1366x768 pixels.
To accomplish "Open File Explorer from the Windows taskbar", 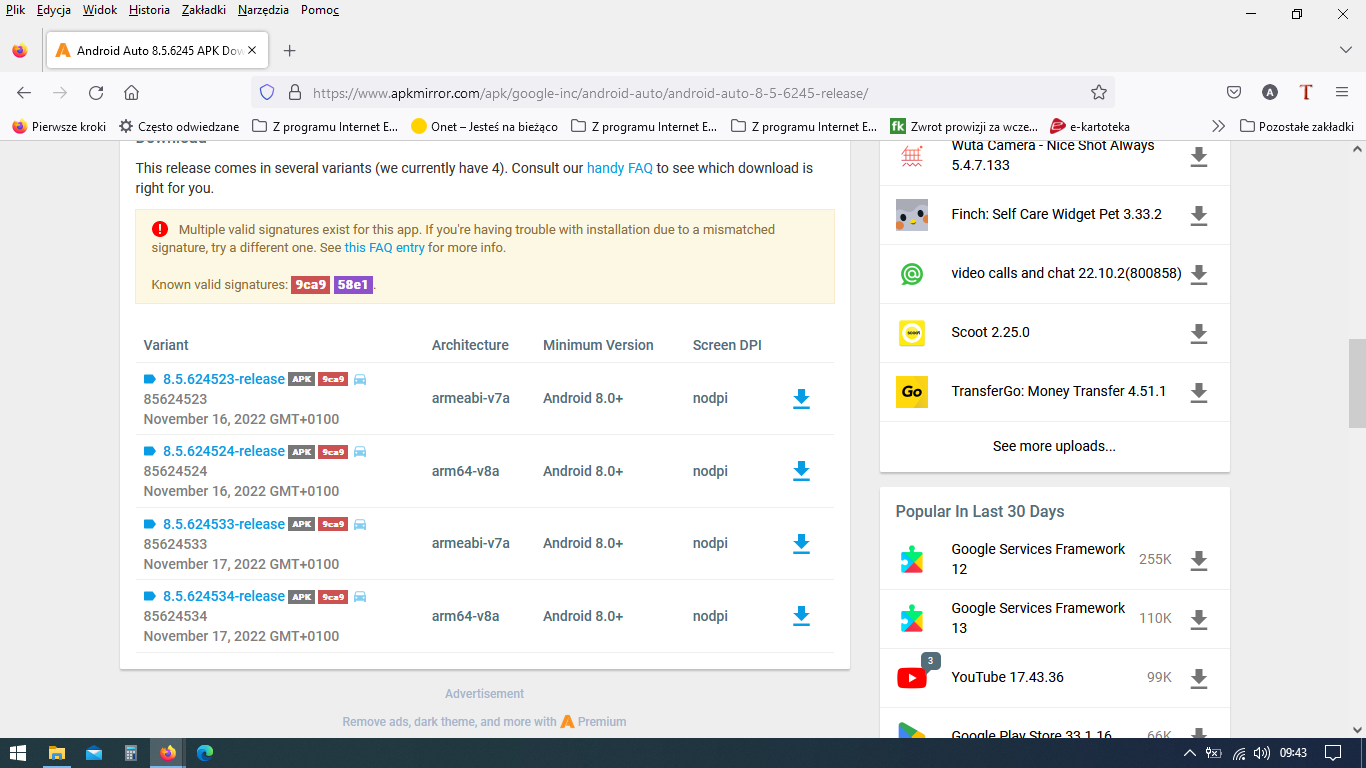I will (x=57, y=753).
